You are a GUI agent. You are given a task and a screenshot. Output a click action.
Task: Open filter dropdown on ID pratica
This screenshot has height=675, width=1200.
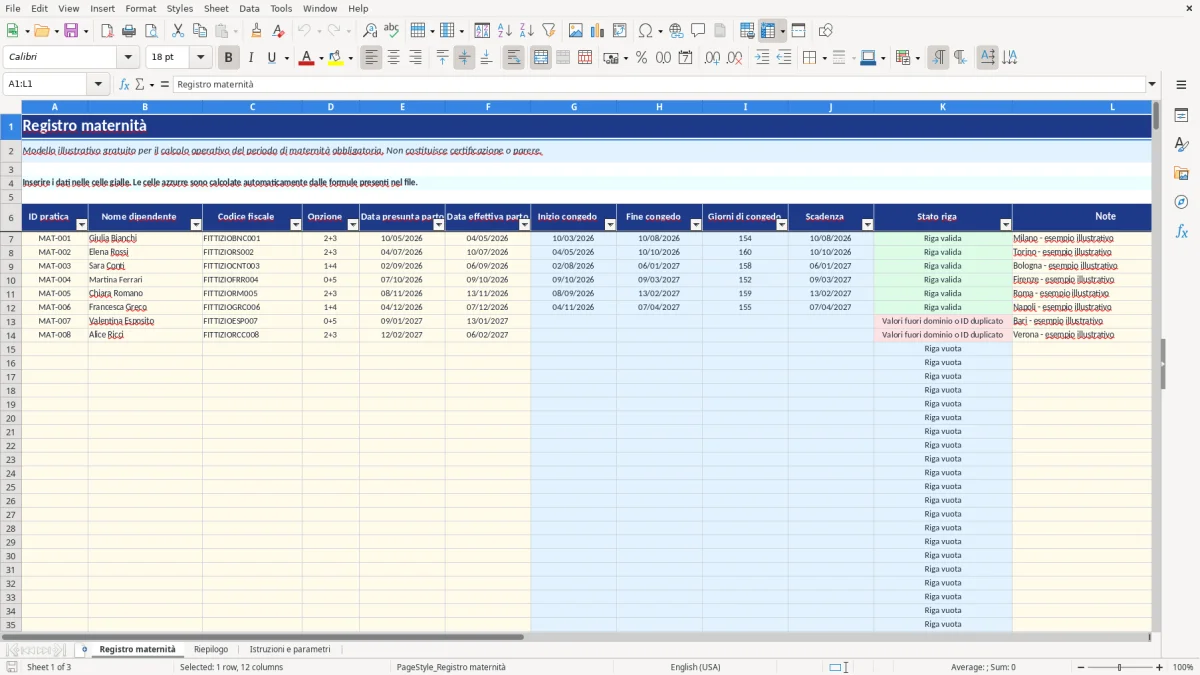[x=82, y=225]
